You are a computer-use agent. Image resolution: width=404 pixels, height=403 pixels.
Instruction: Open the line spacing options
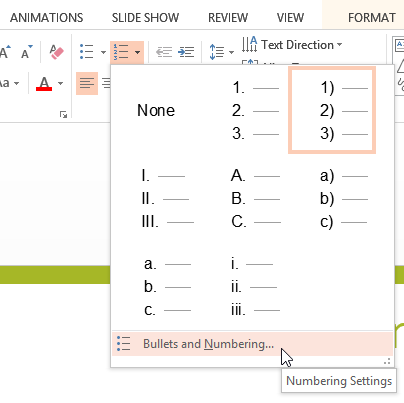coord(217,52)
